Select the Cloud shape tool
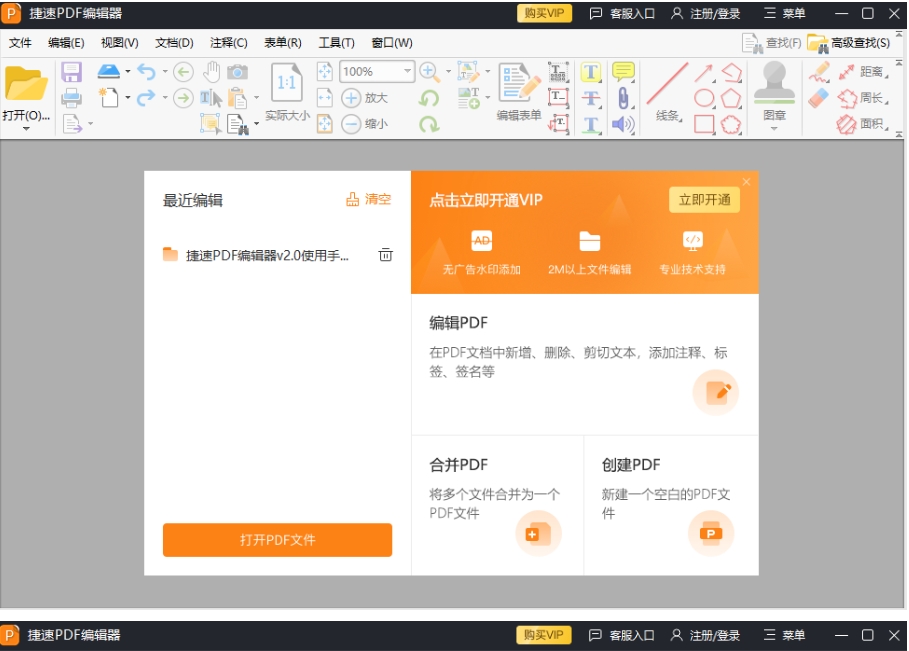This screenshot has width=909, height=651. point(731,124)
